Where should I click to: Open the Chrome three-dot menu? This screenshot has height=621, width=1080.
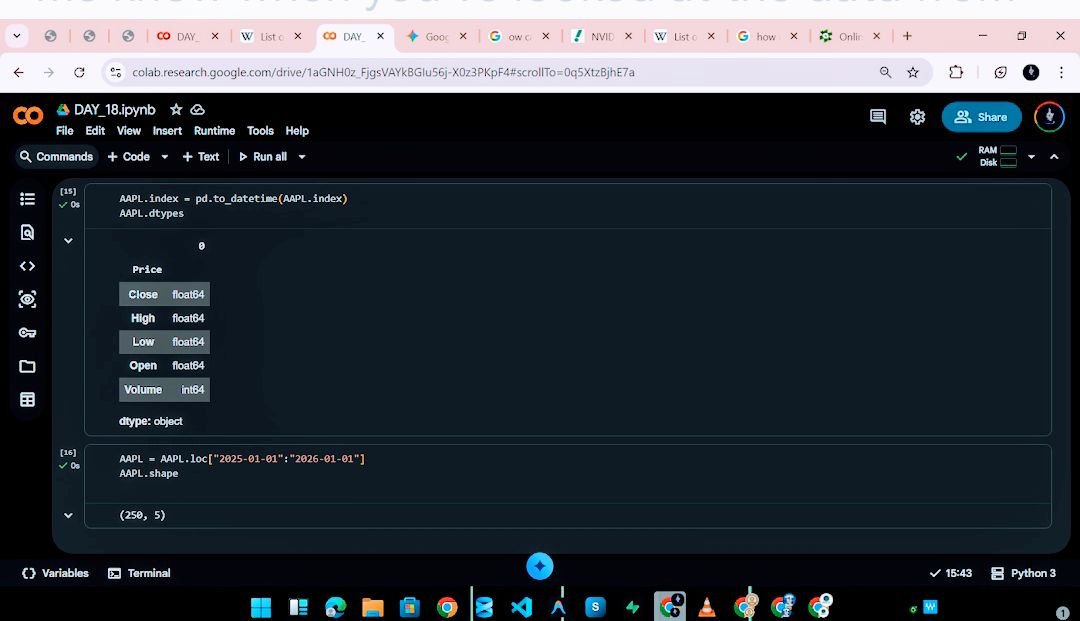click(1061, 72)
